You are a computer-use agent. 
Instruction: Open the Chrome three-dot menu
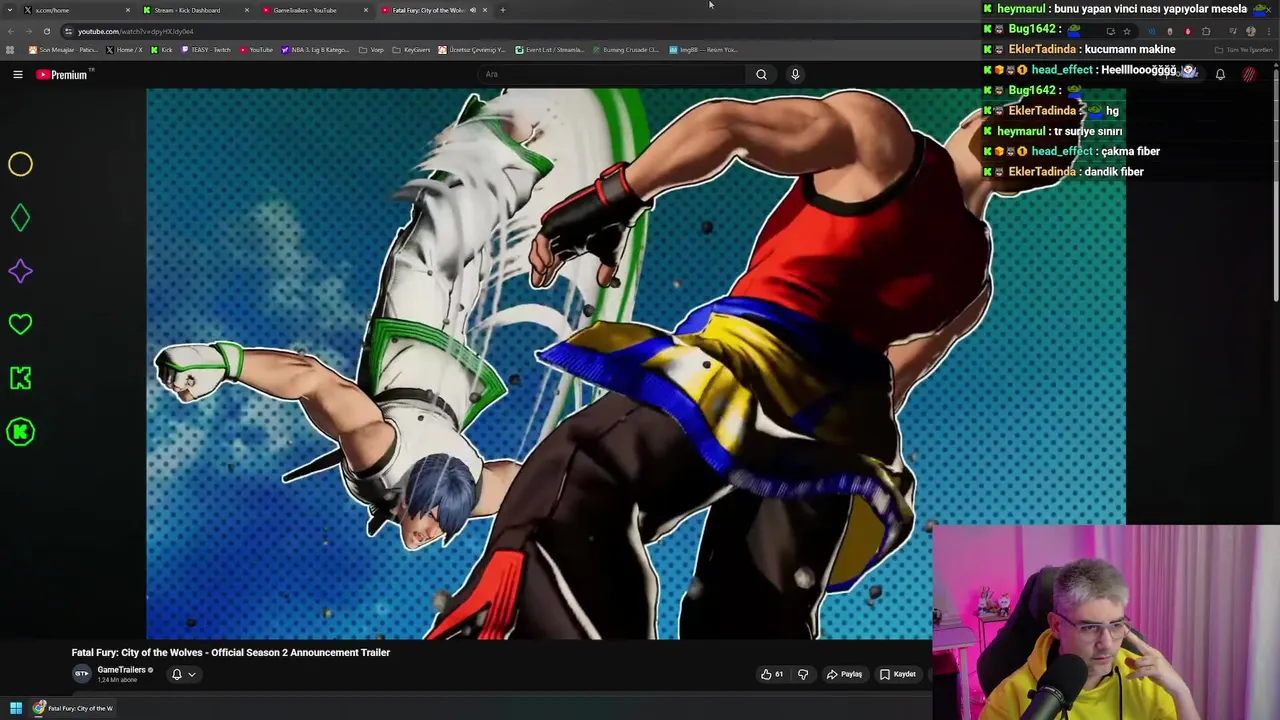[x=1269, y=31]
